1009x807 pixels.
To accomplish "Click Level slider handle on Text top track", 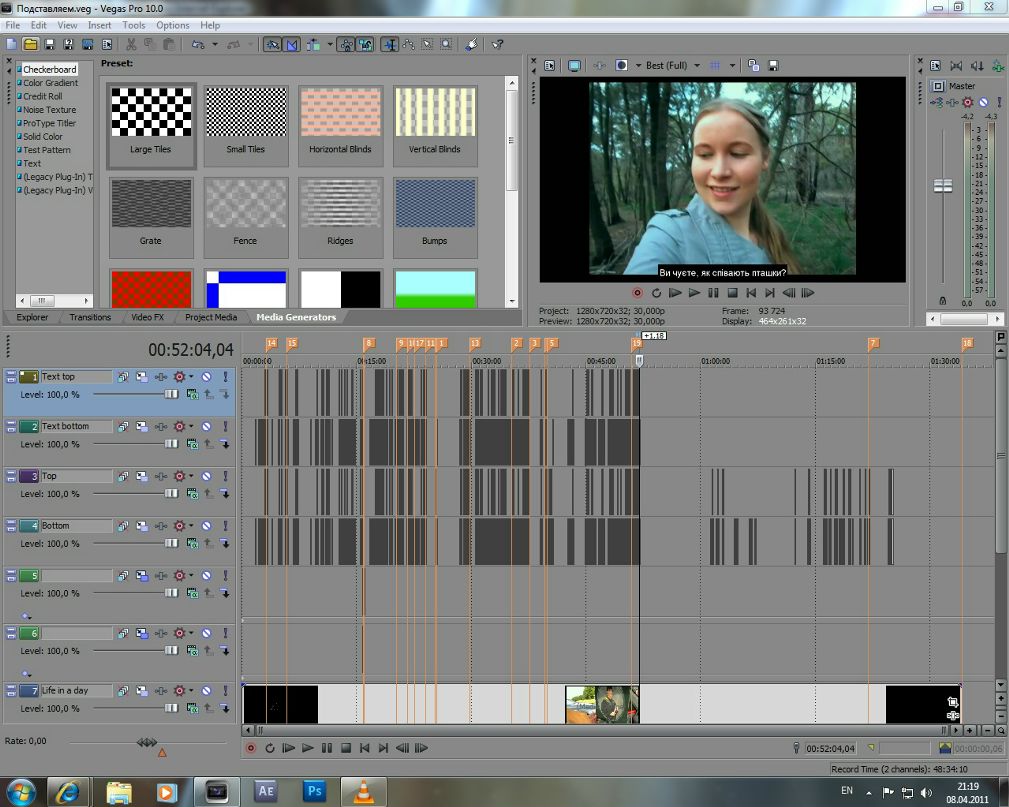I will click(x=171, y=394).
